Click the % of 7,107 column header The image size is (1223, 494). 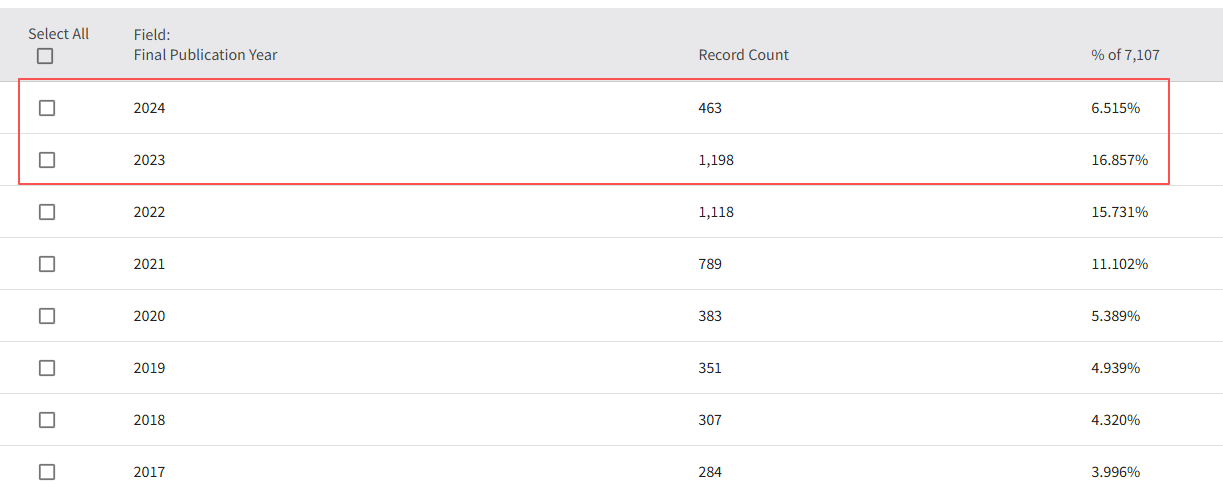(x=1125, y=55)
